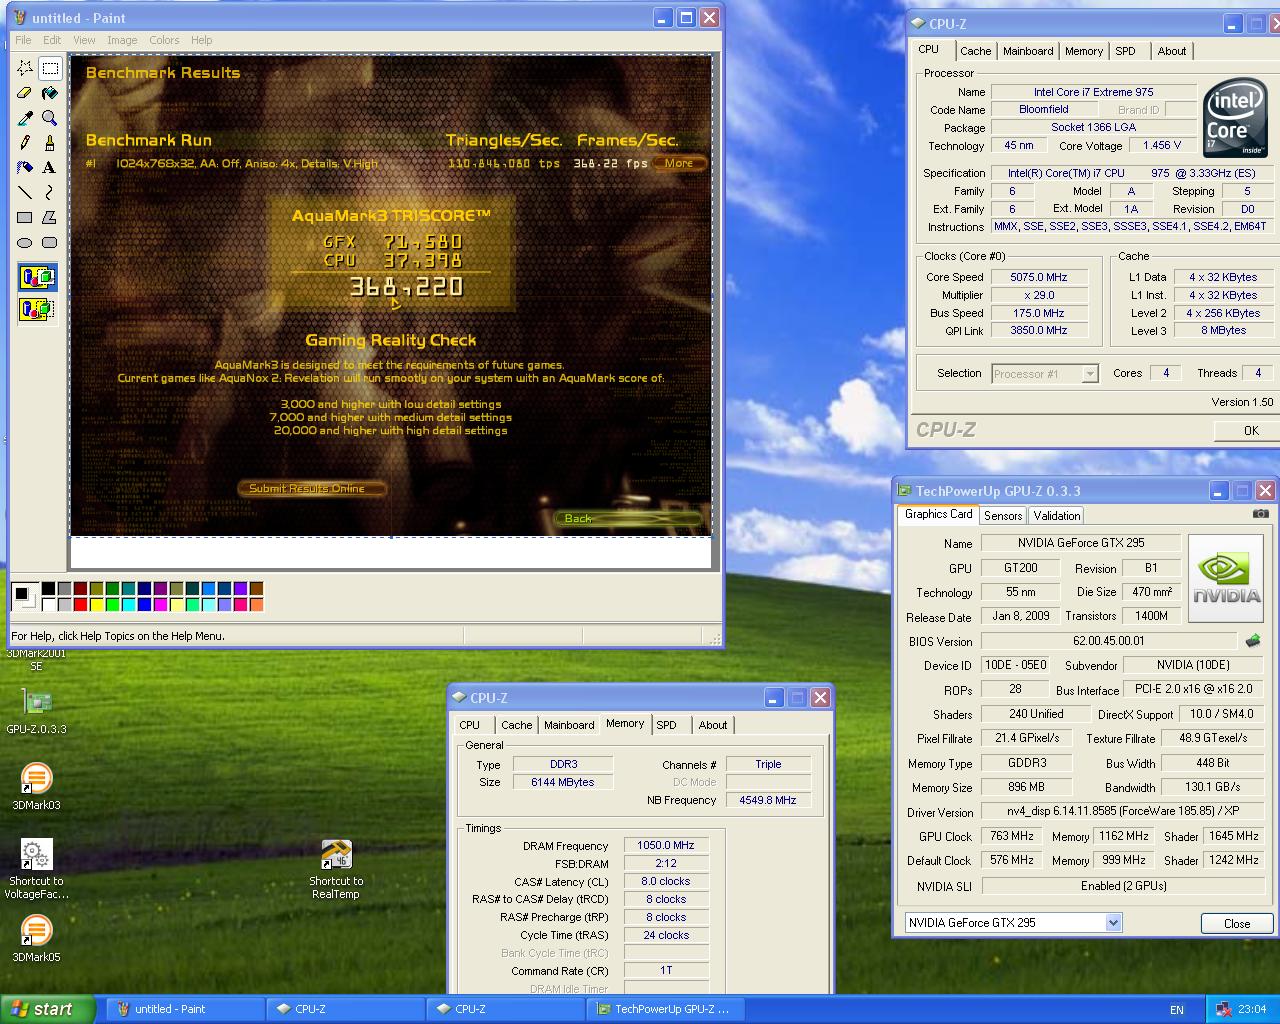Click the Back button in AquaMark image
1280x1024 pixels.
[628, 518]
